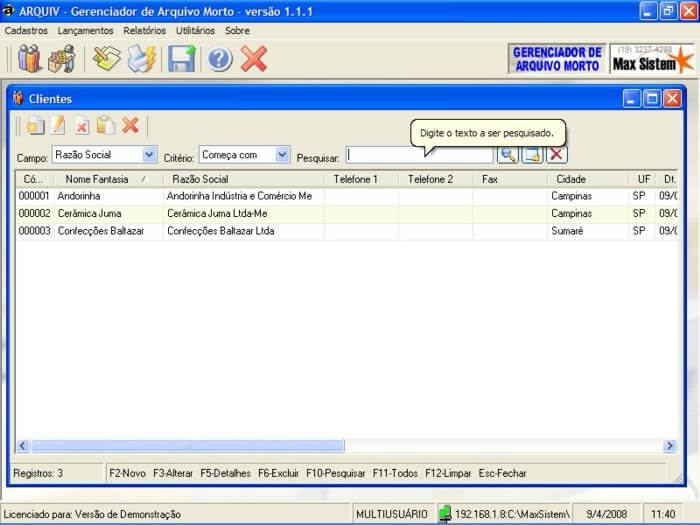700x525 pixels.
Task: Sort by Telefone 2 column header
Action: tap(435, 179)
